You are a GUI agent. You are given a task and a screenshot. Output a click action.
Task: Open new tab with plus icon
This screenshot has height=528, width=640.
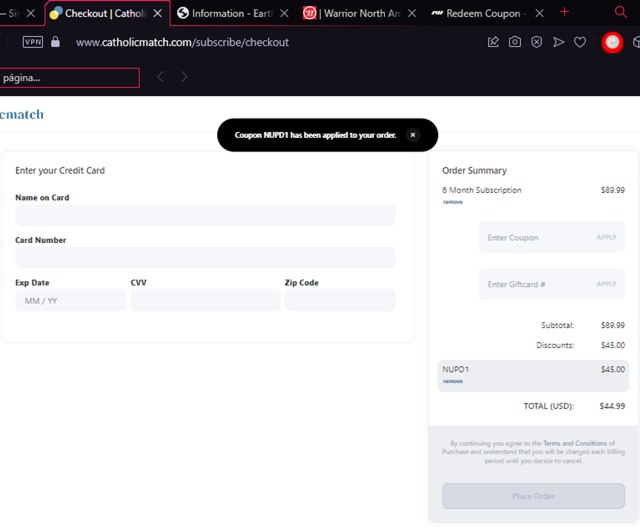click(x=564, y=12)
